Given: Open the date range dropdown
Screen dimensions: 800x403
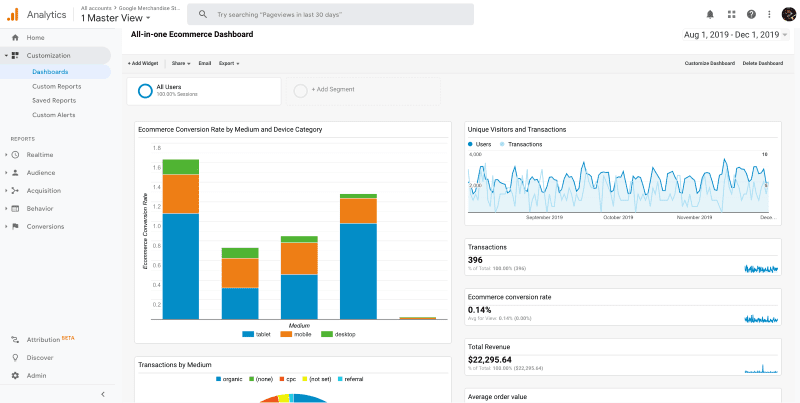Looking at the screenshot, I should click(736, 35).
